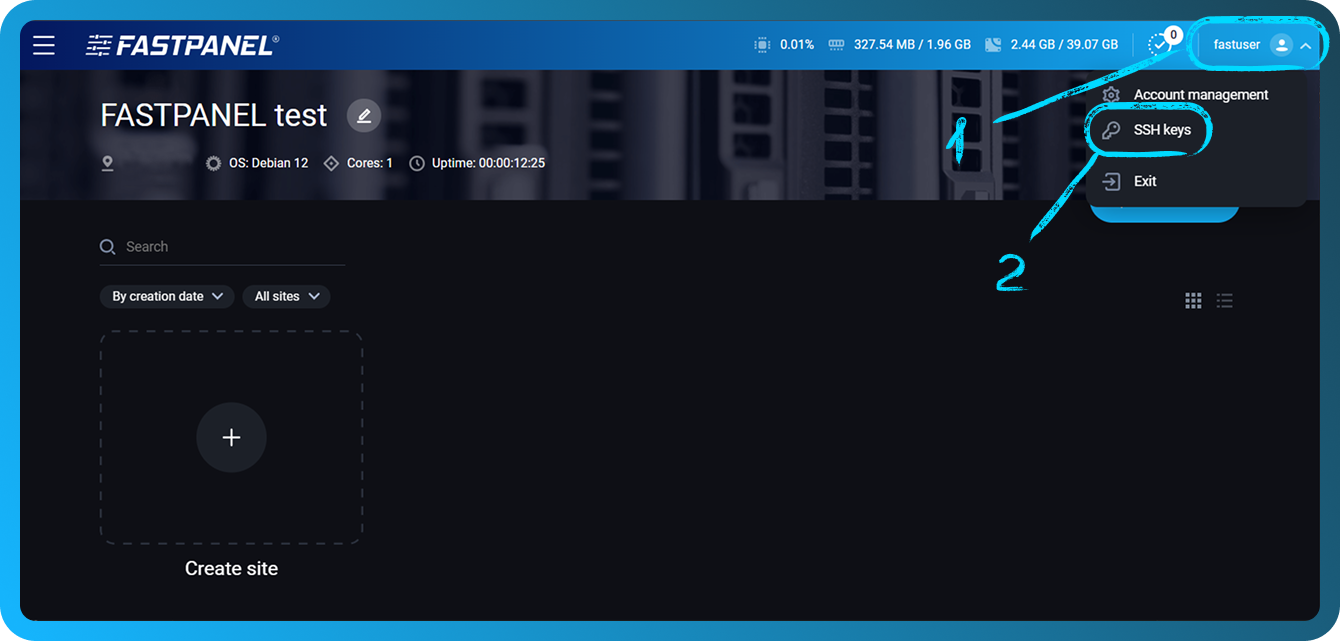1340x641 pixels.
Task: Open the notifications checkmark icon with badge 0
Action: coord(1160,44)
